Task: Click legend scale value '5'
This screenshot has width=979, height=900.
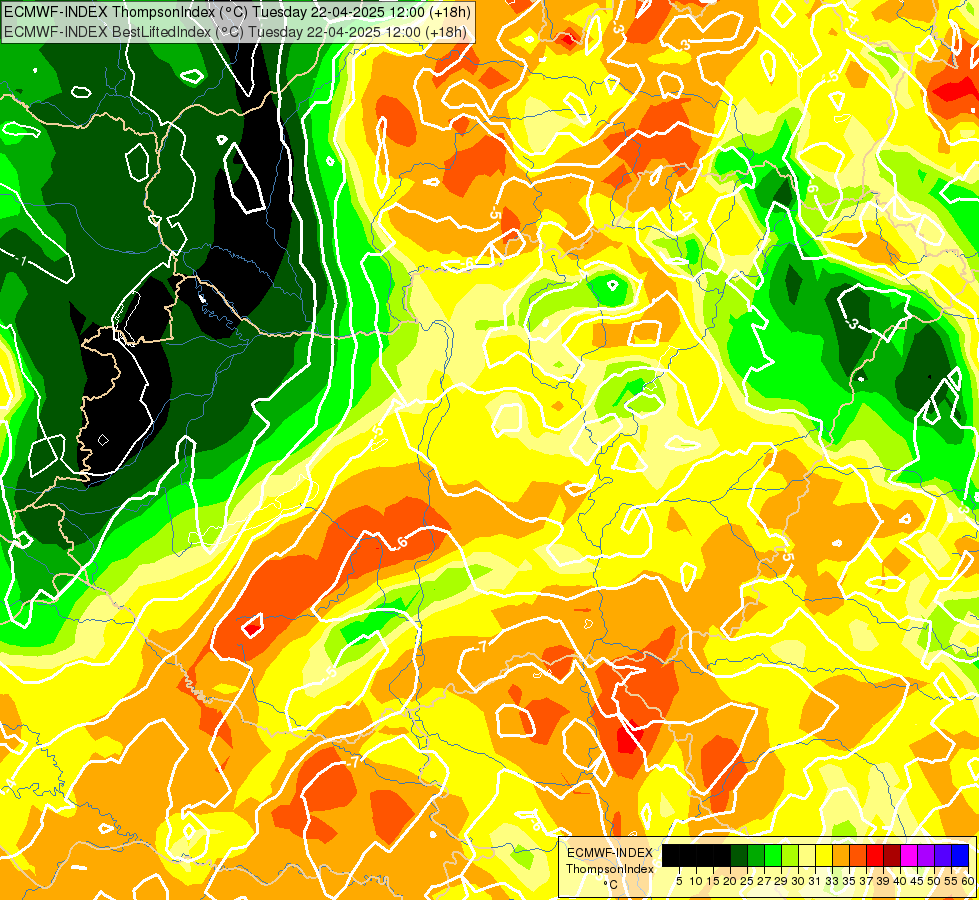Action: click(x=679, y=881)
